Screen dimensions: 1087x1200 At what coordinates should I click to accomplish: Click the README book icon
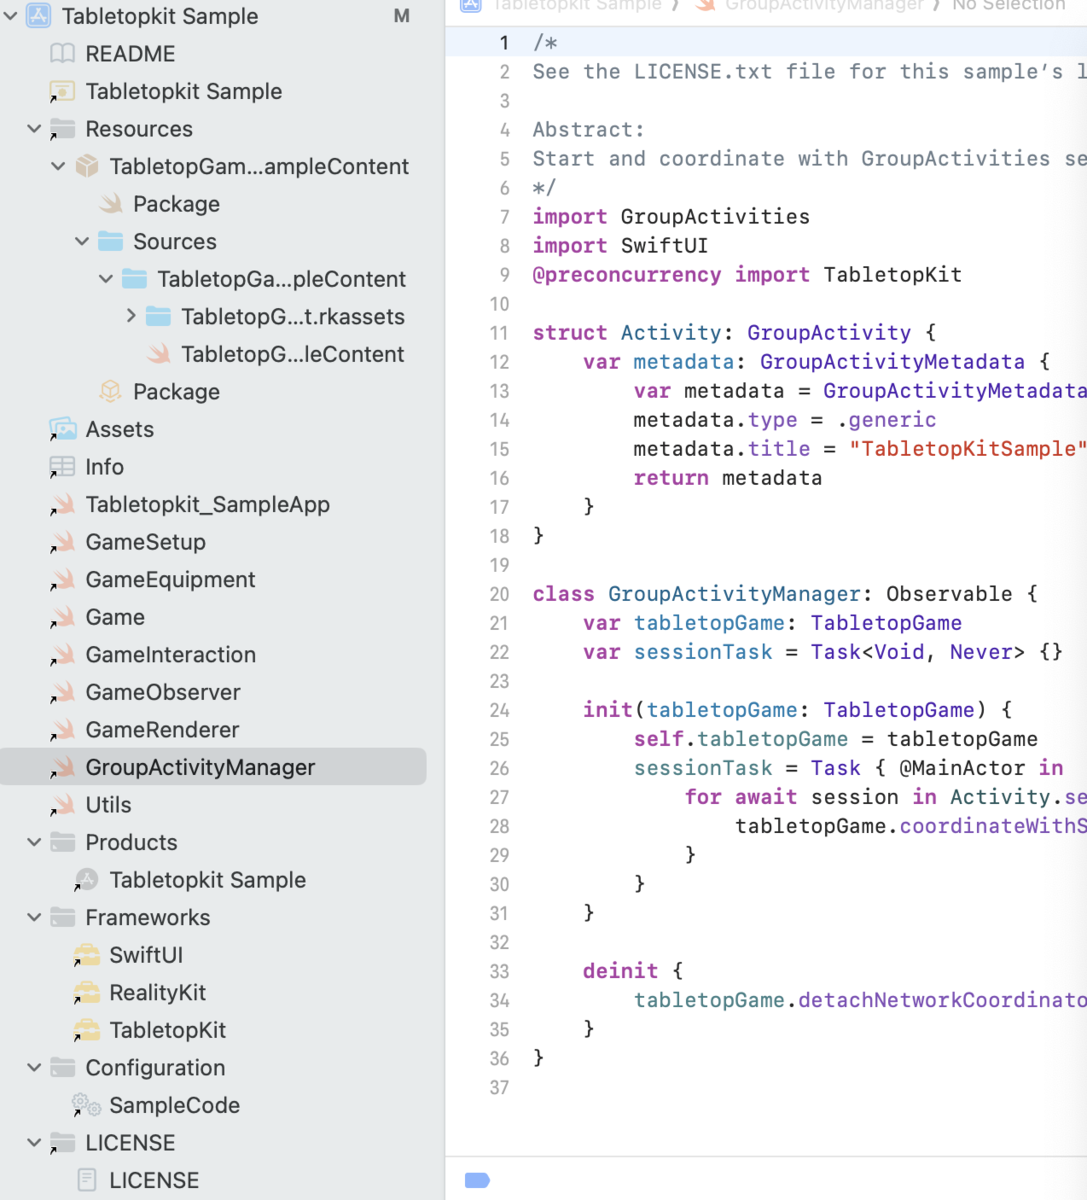click(63, 54)
